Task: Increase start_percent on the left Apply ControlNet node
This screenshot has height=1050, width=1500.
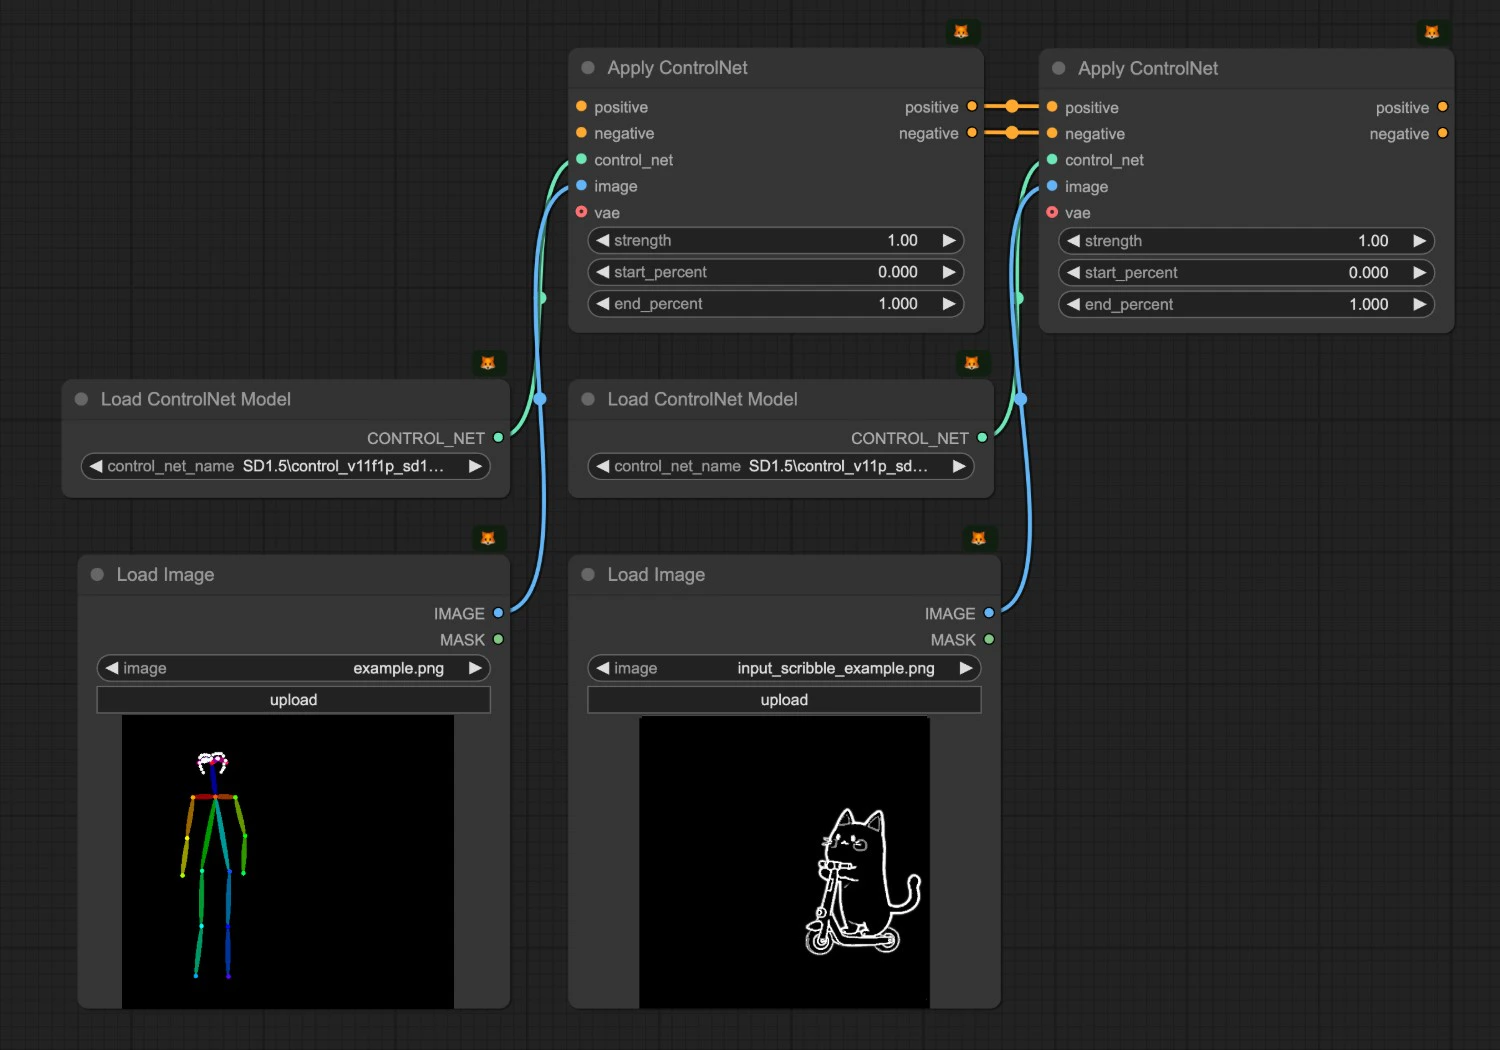Action: pyautogui.click(x=949, y=272)
